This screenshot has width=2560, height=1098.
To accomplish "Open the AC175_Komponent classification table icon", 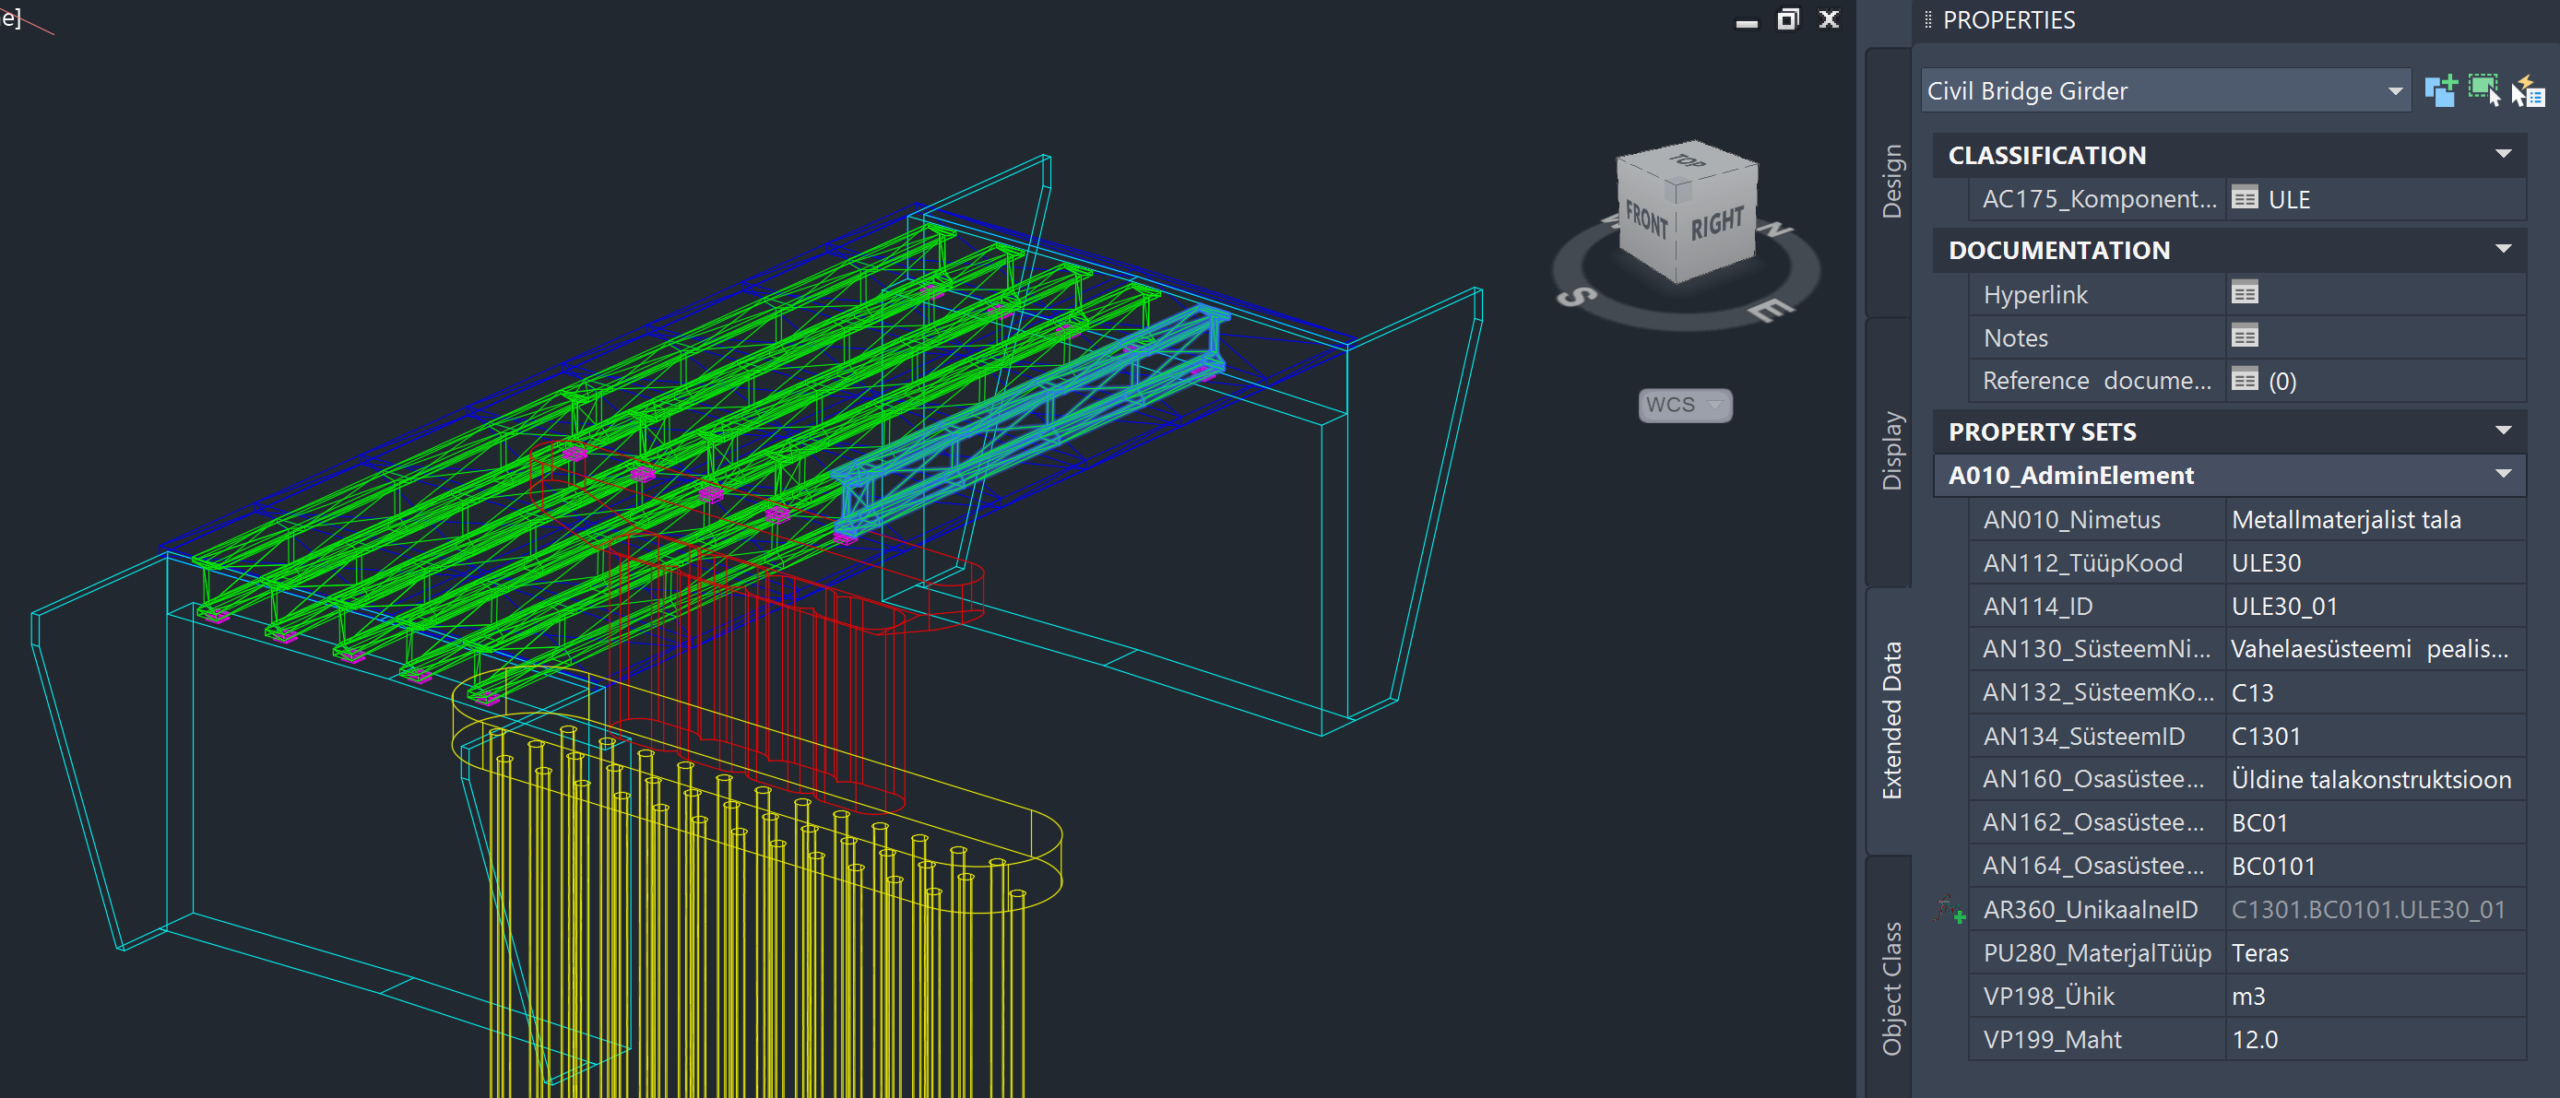I will (2245, 198).
